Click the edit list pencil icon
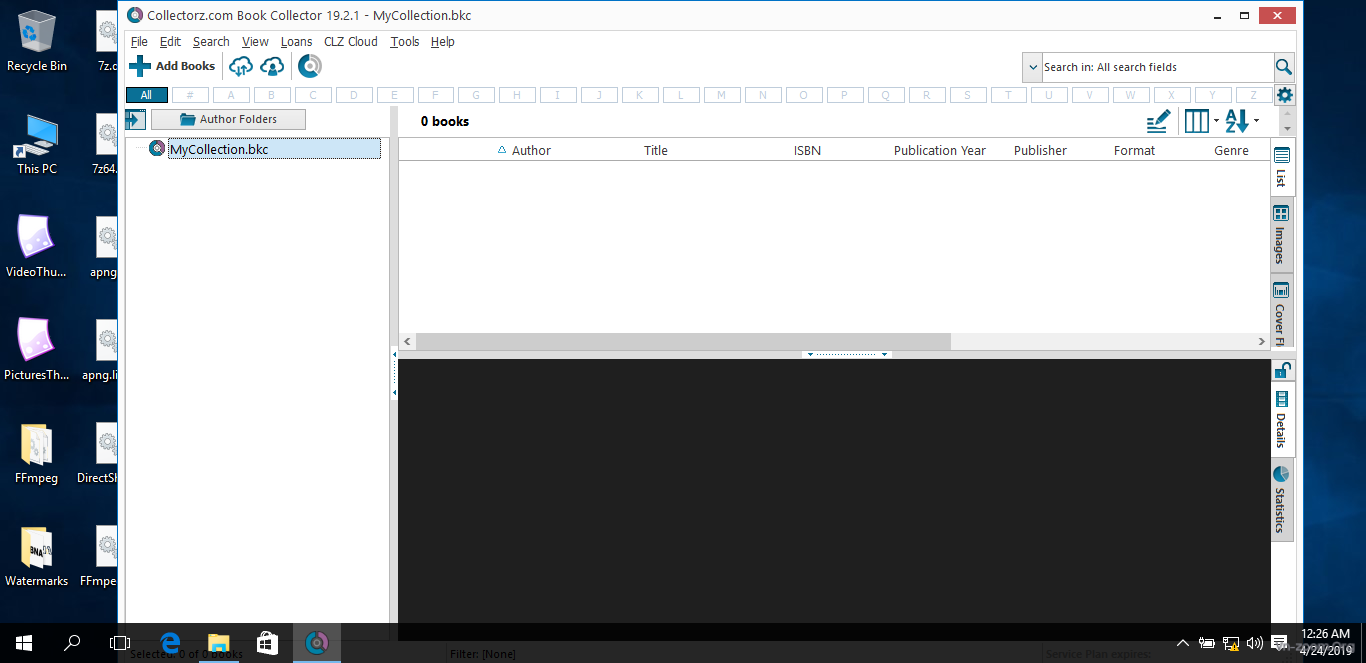Viewport: 1366px width, 663px height. [x=1158, y=121]
